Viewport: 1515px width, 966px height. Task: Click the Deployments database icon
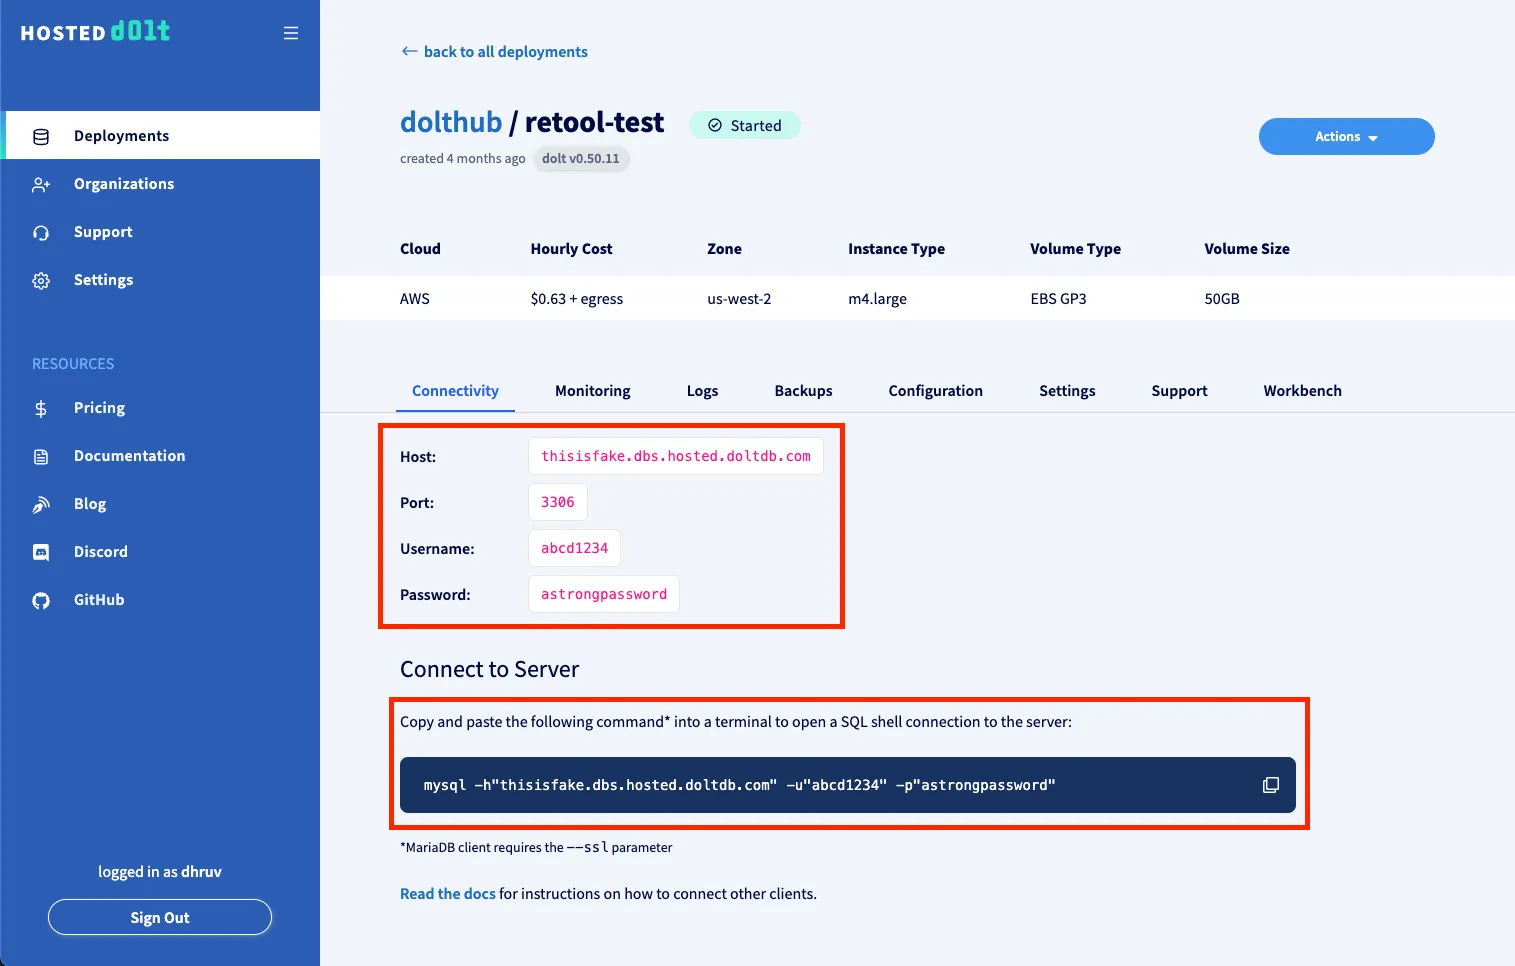[41, 136]
